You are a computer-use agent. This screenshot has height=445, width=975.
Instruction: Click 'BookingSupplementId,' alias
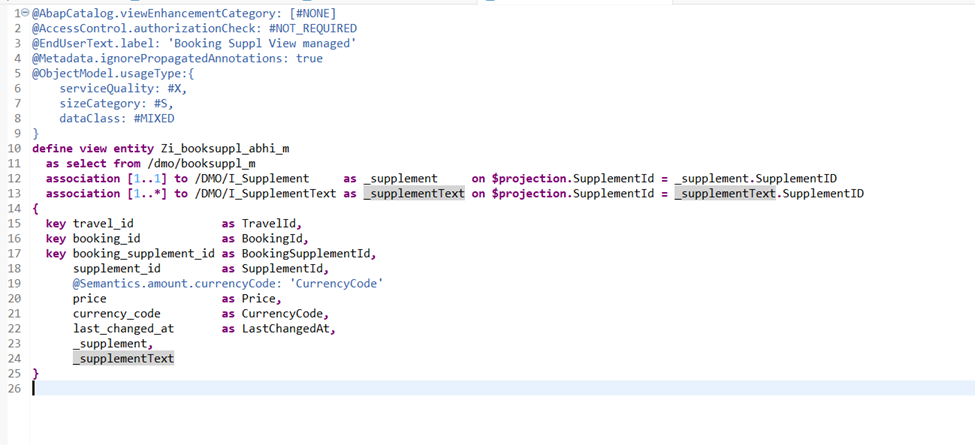coord(309,254)
